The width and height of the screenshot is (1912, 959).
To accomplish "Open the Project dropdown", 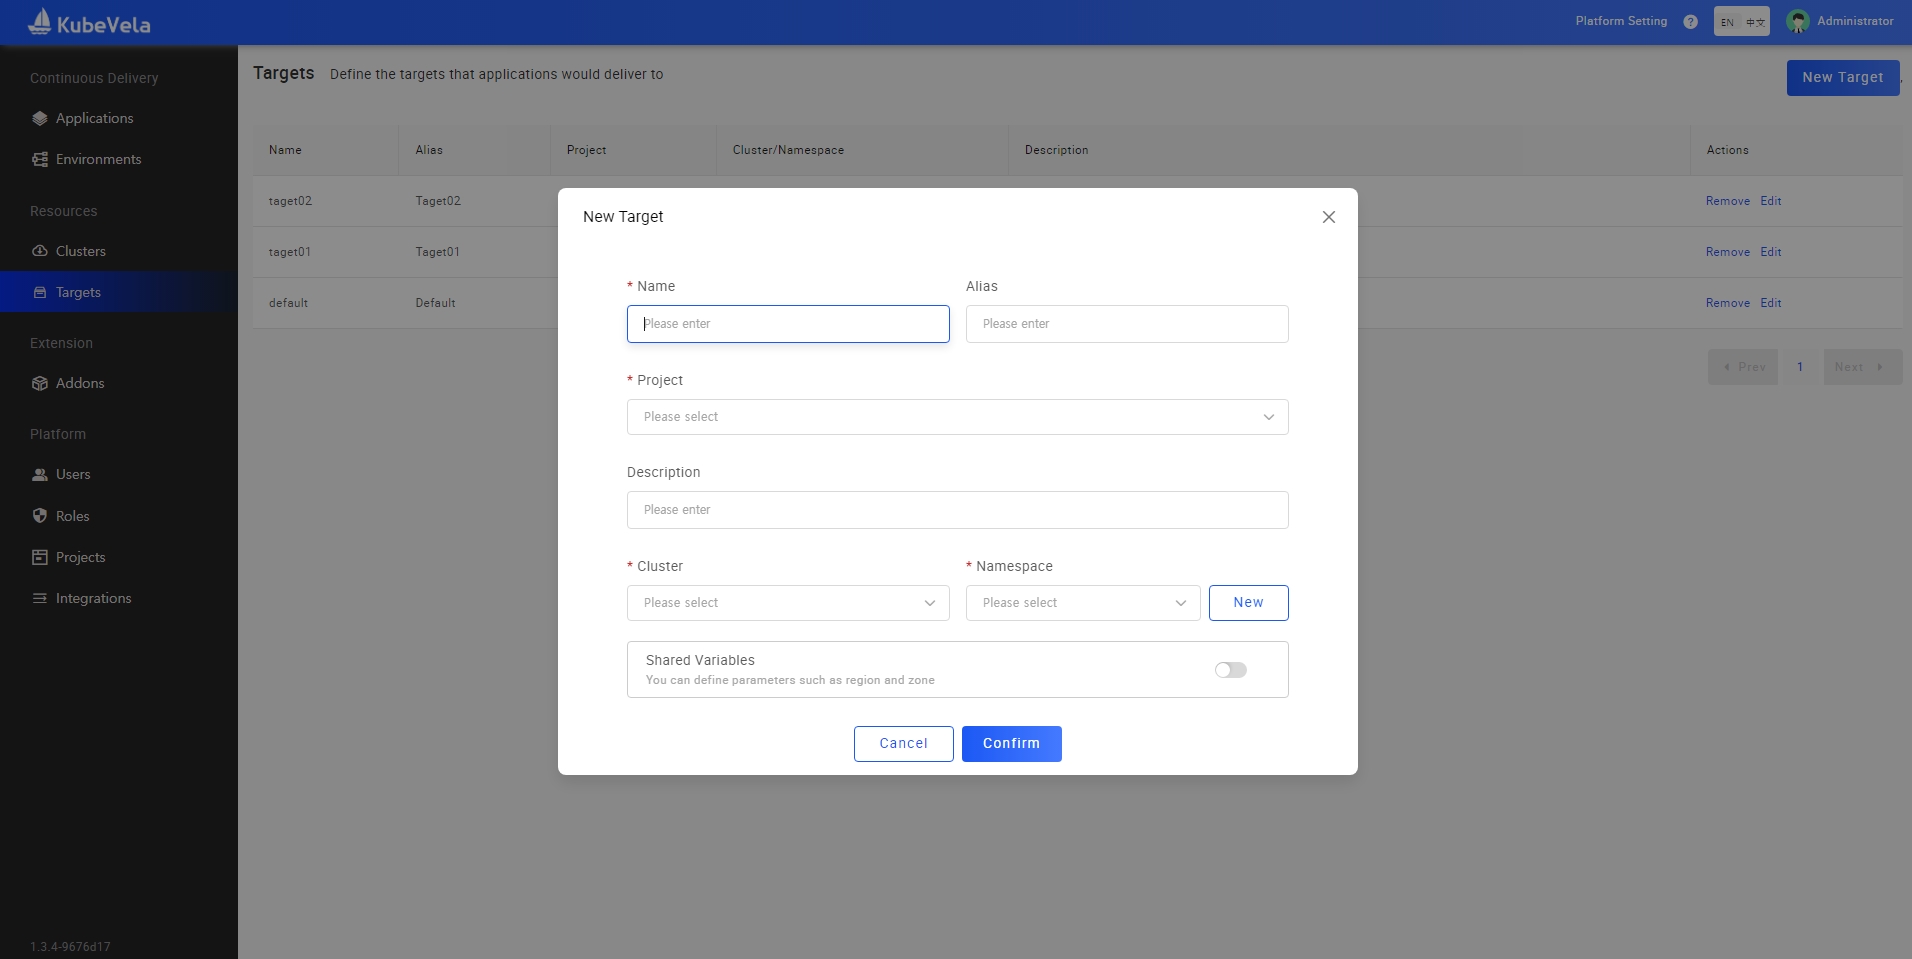I will click(957, 417).
